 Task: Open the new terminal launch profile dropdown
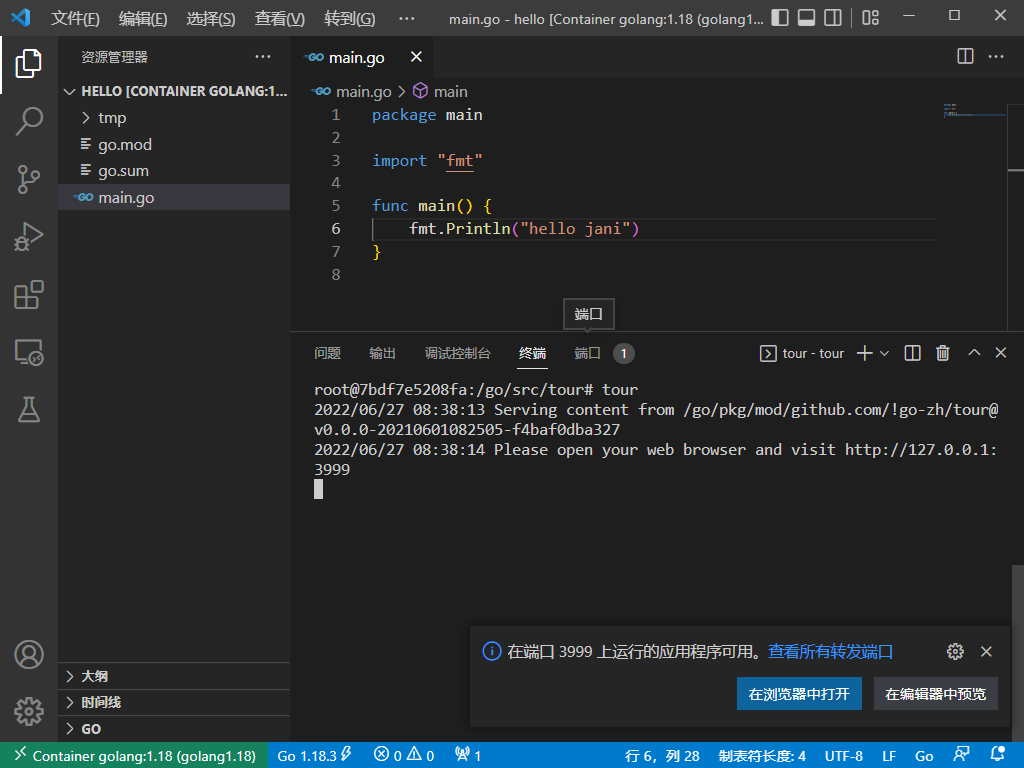(884, 353)
